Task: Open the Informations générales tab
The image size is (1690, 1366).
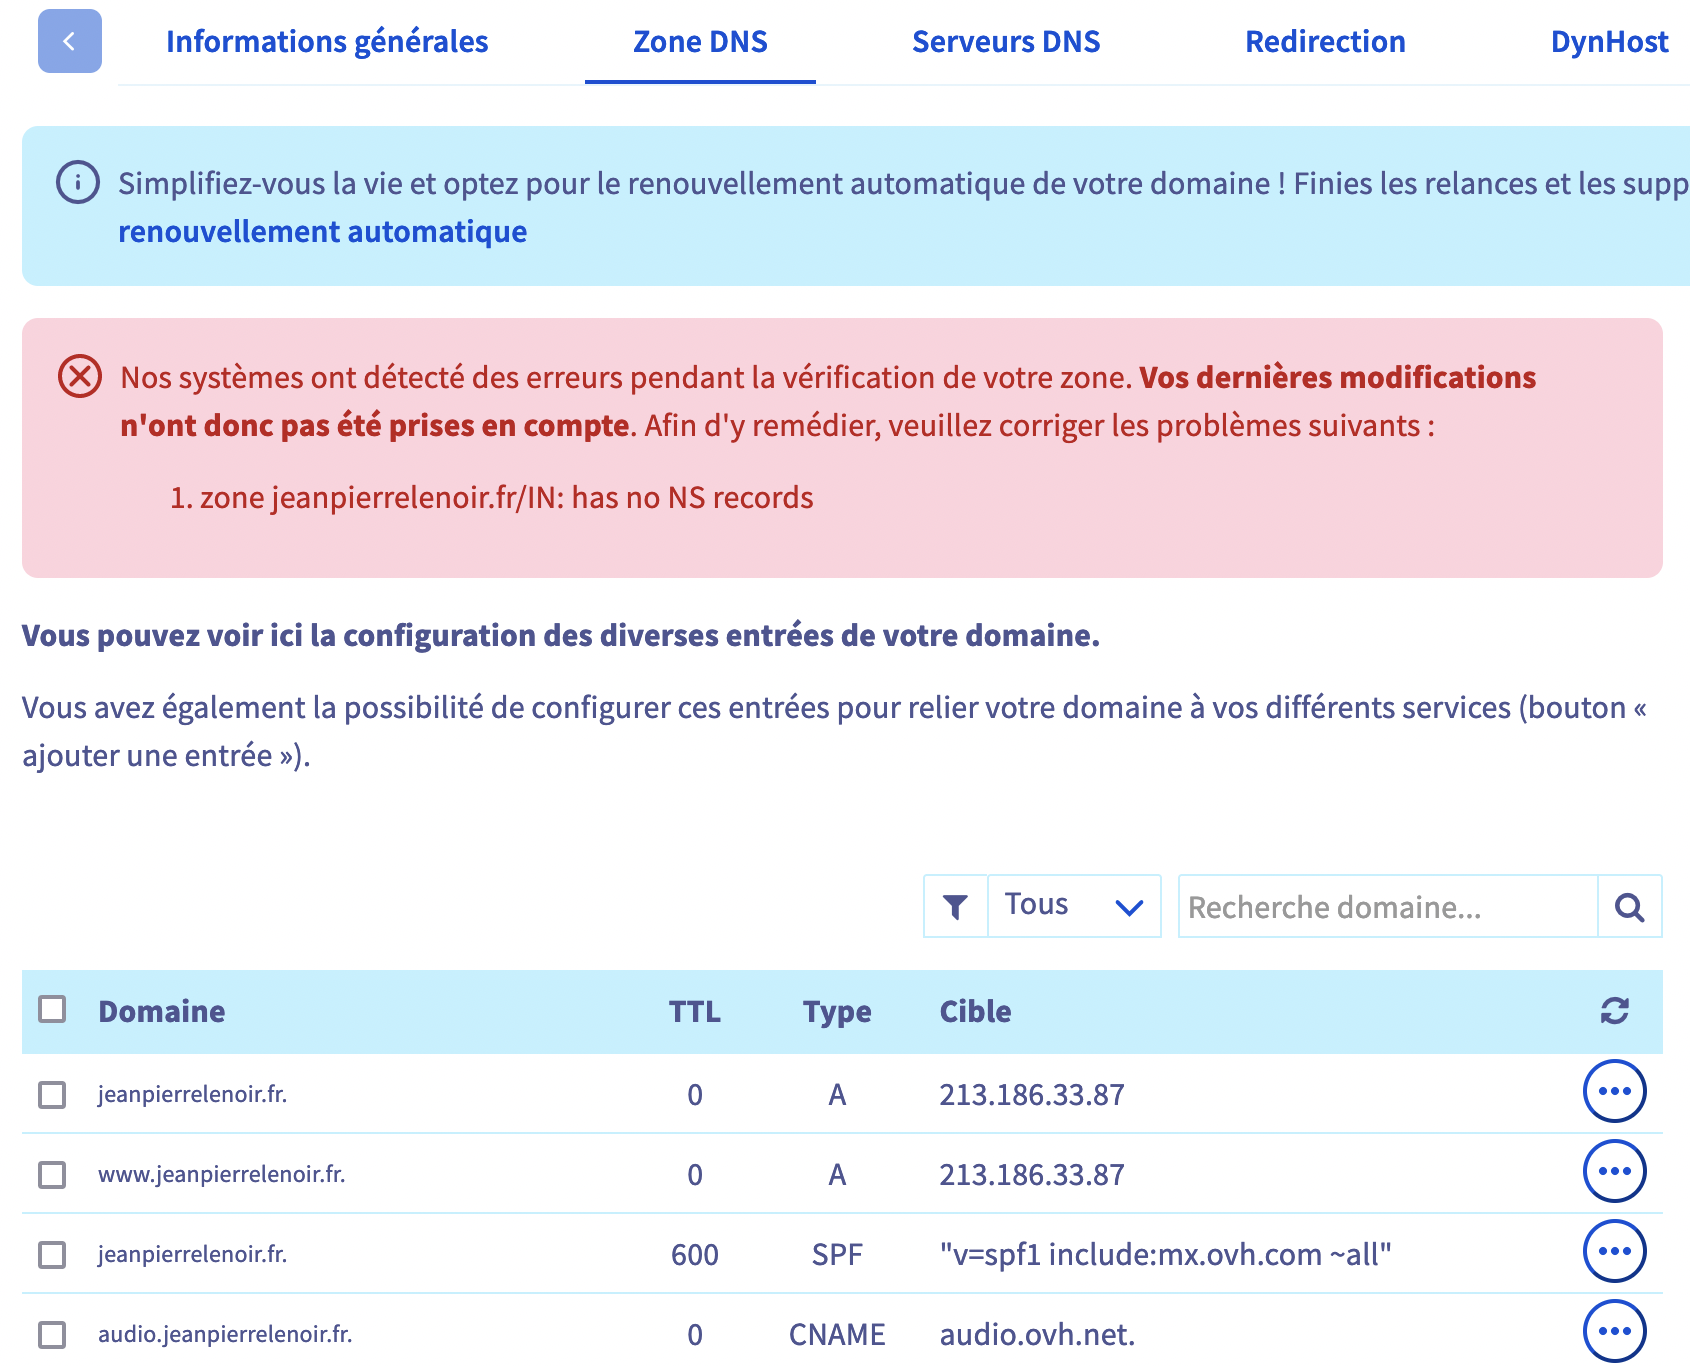Action: [327, 42]
